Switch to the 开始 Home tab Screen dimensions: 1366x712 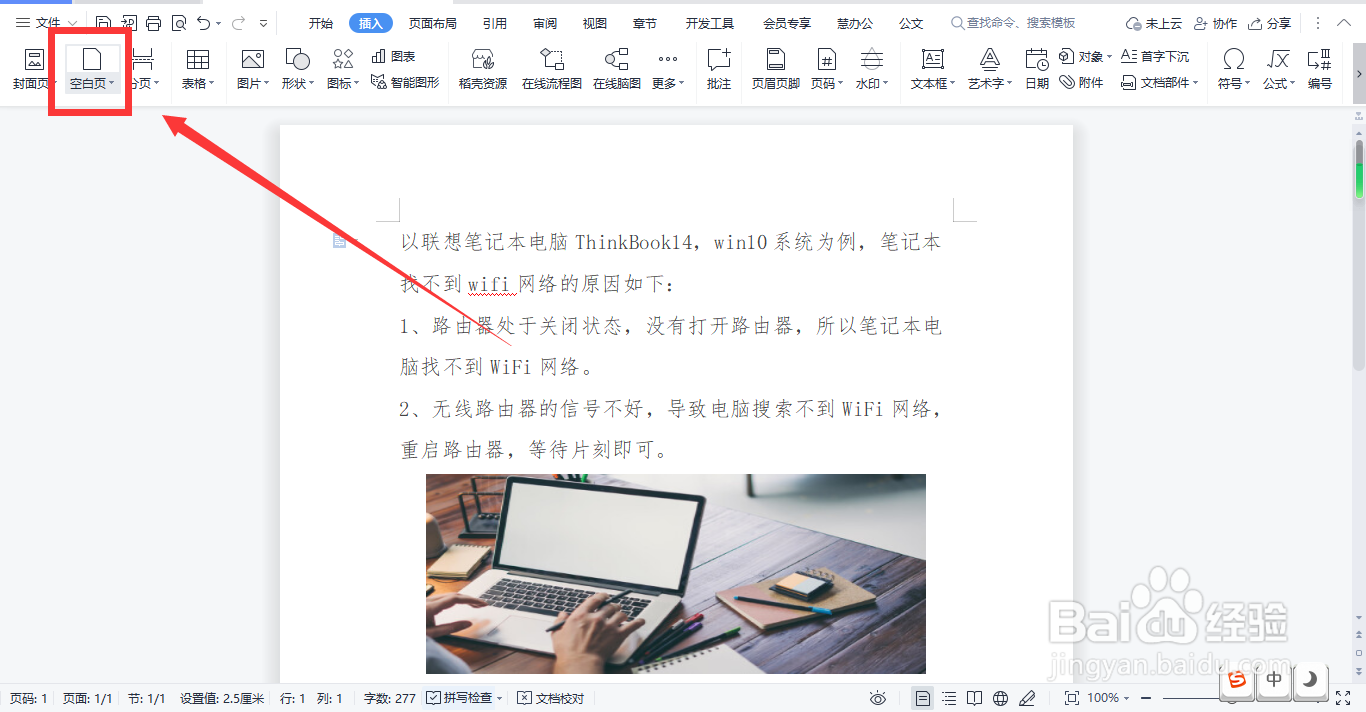click(321, 23)
